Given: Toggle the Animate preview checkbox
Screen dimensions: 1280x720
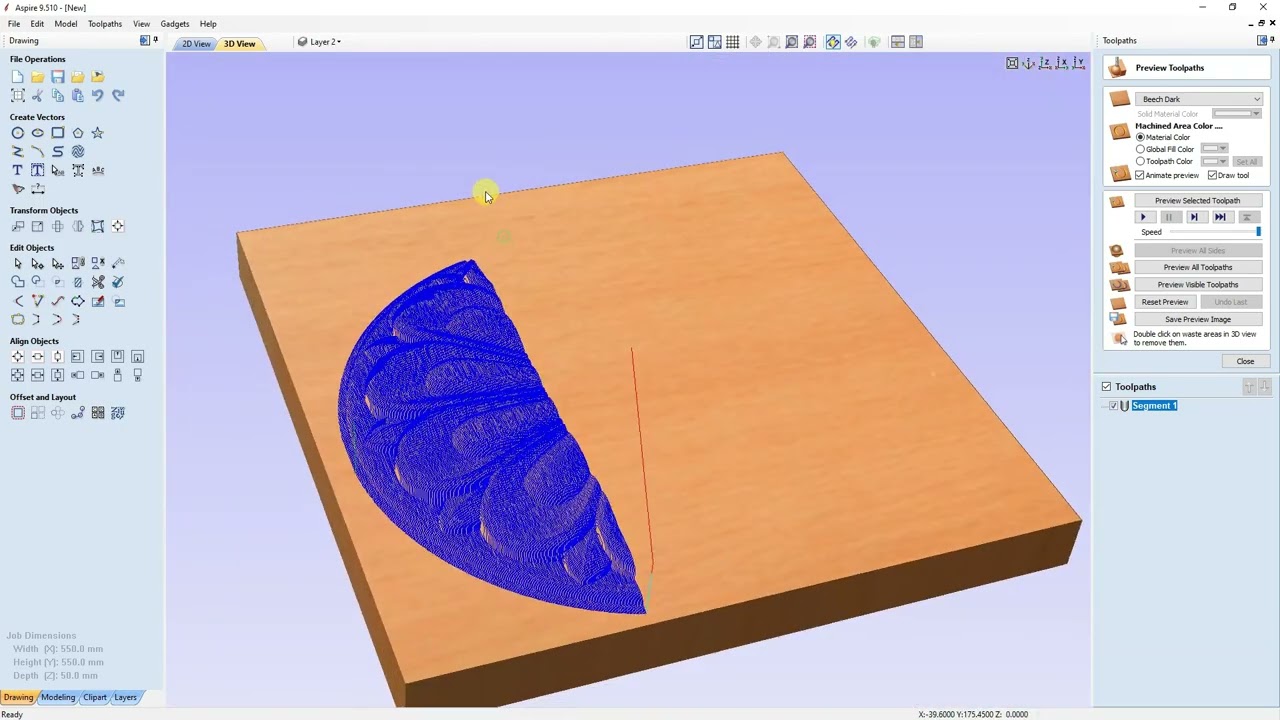Looking at the screenshot, I should [1139, 175].
